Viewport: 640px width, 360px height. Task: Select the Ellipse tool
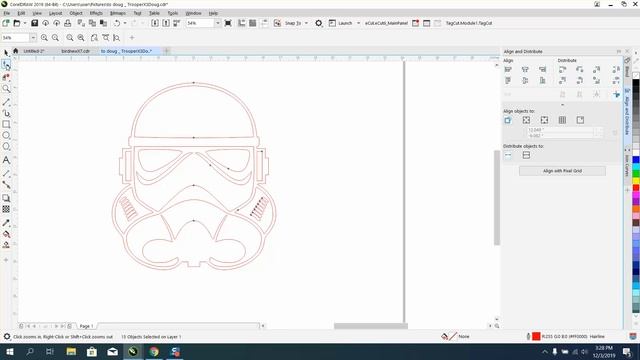pos(6,136)
